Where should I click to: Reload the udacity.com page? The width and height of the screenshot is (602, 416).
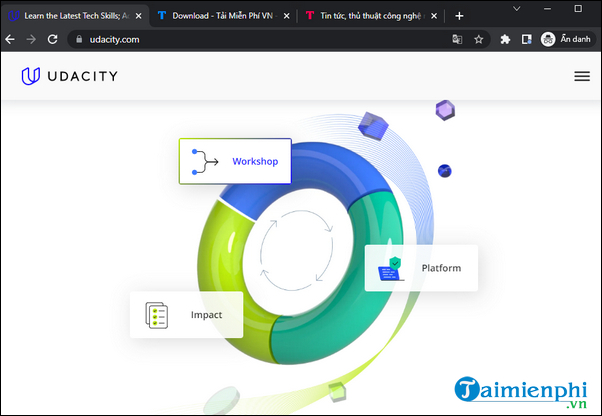(x=53, y=39)
